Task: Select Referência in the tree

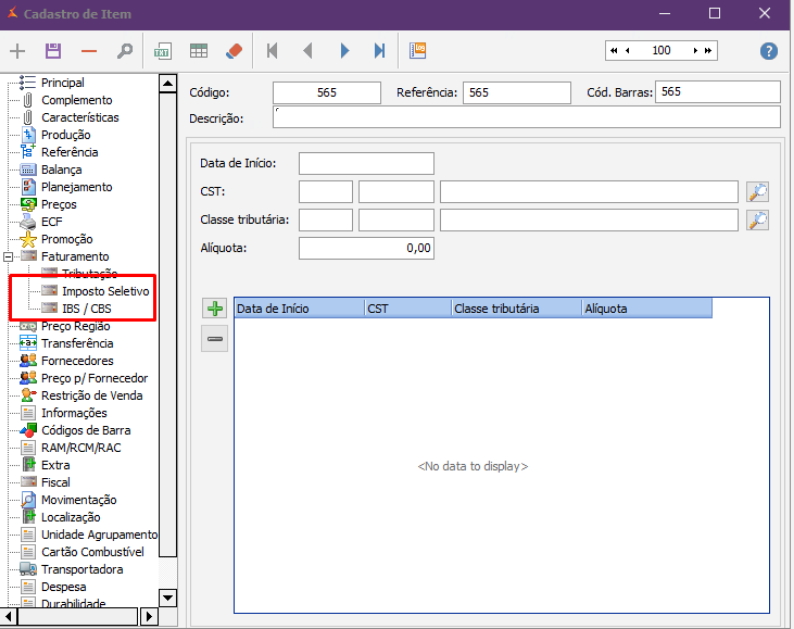Action: [x=70, y=152]
